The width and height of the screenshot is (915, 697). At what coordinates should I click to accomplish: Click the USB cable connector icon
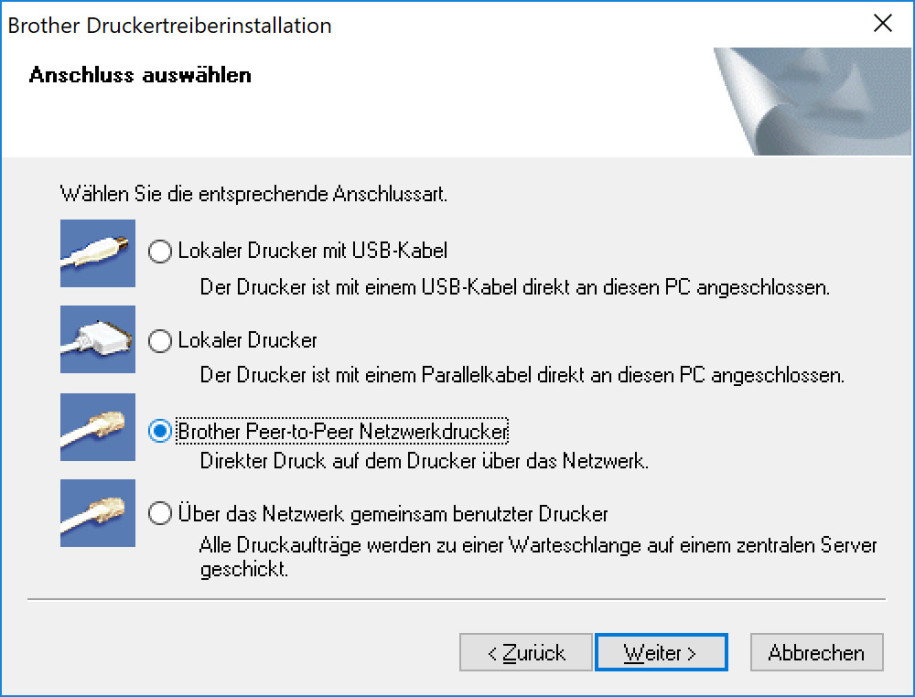click(x=97, y=253)
